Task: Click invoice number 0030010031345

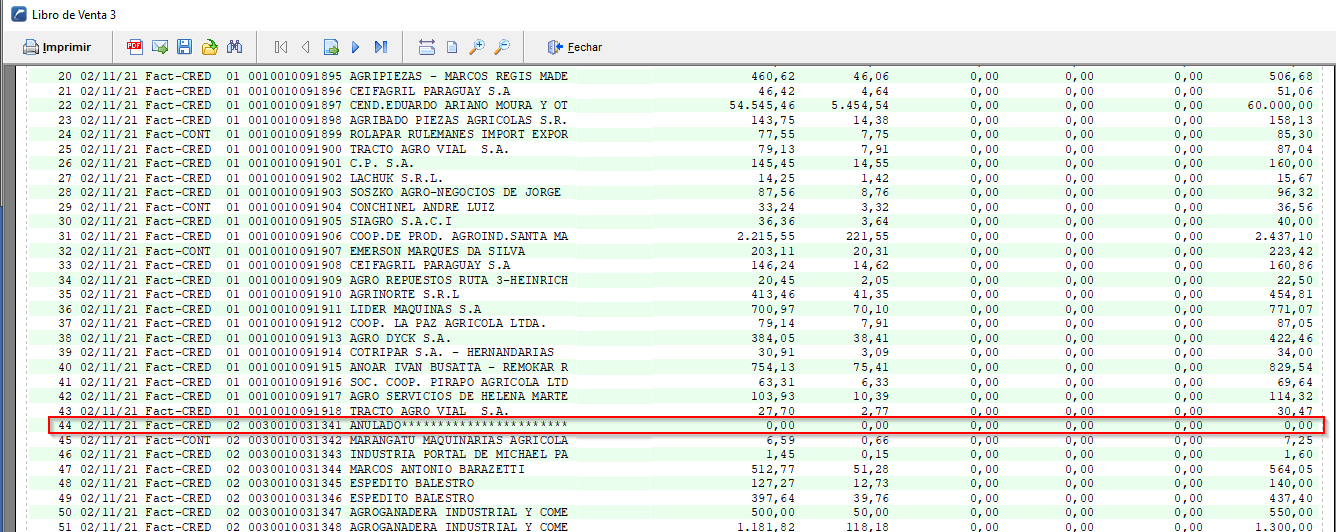Action: (x=295, y=483)
